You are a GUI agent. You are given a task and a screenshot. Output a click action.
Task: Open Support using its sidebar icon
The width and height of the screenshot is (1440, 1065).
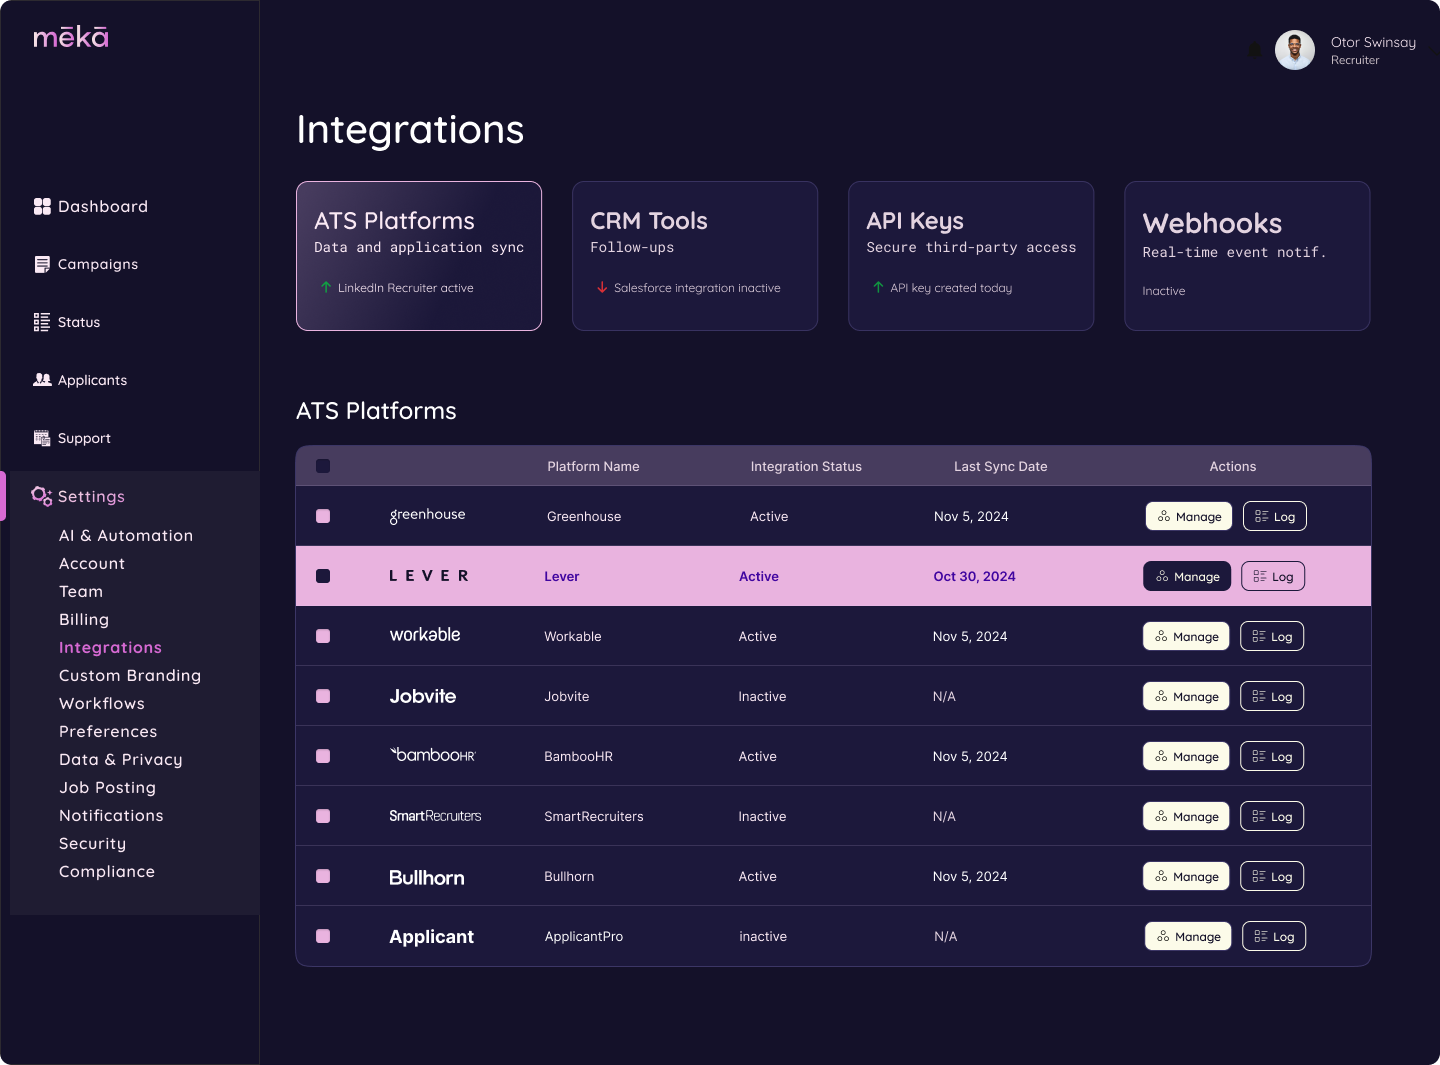click(x=42, y=438)
